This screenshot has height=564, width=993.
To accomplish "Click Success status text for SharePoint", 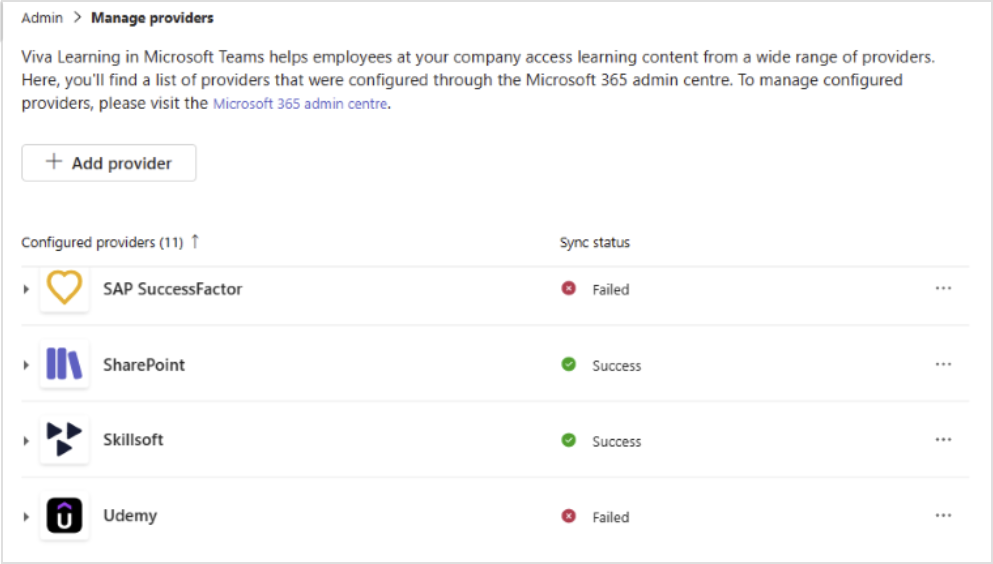I will point(616,365).
